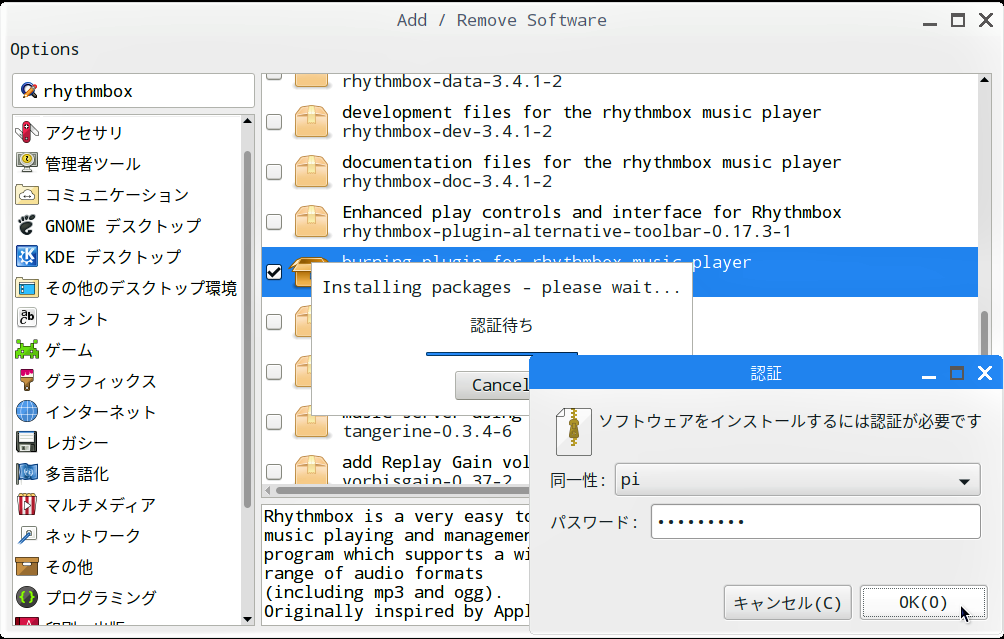Click the search icon beside rhythmbox
The height and width of the screenshot is (639, 1004).
[x=28, y=90]
